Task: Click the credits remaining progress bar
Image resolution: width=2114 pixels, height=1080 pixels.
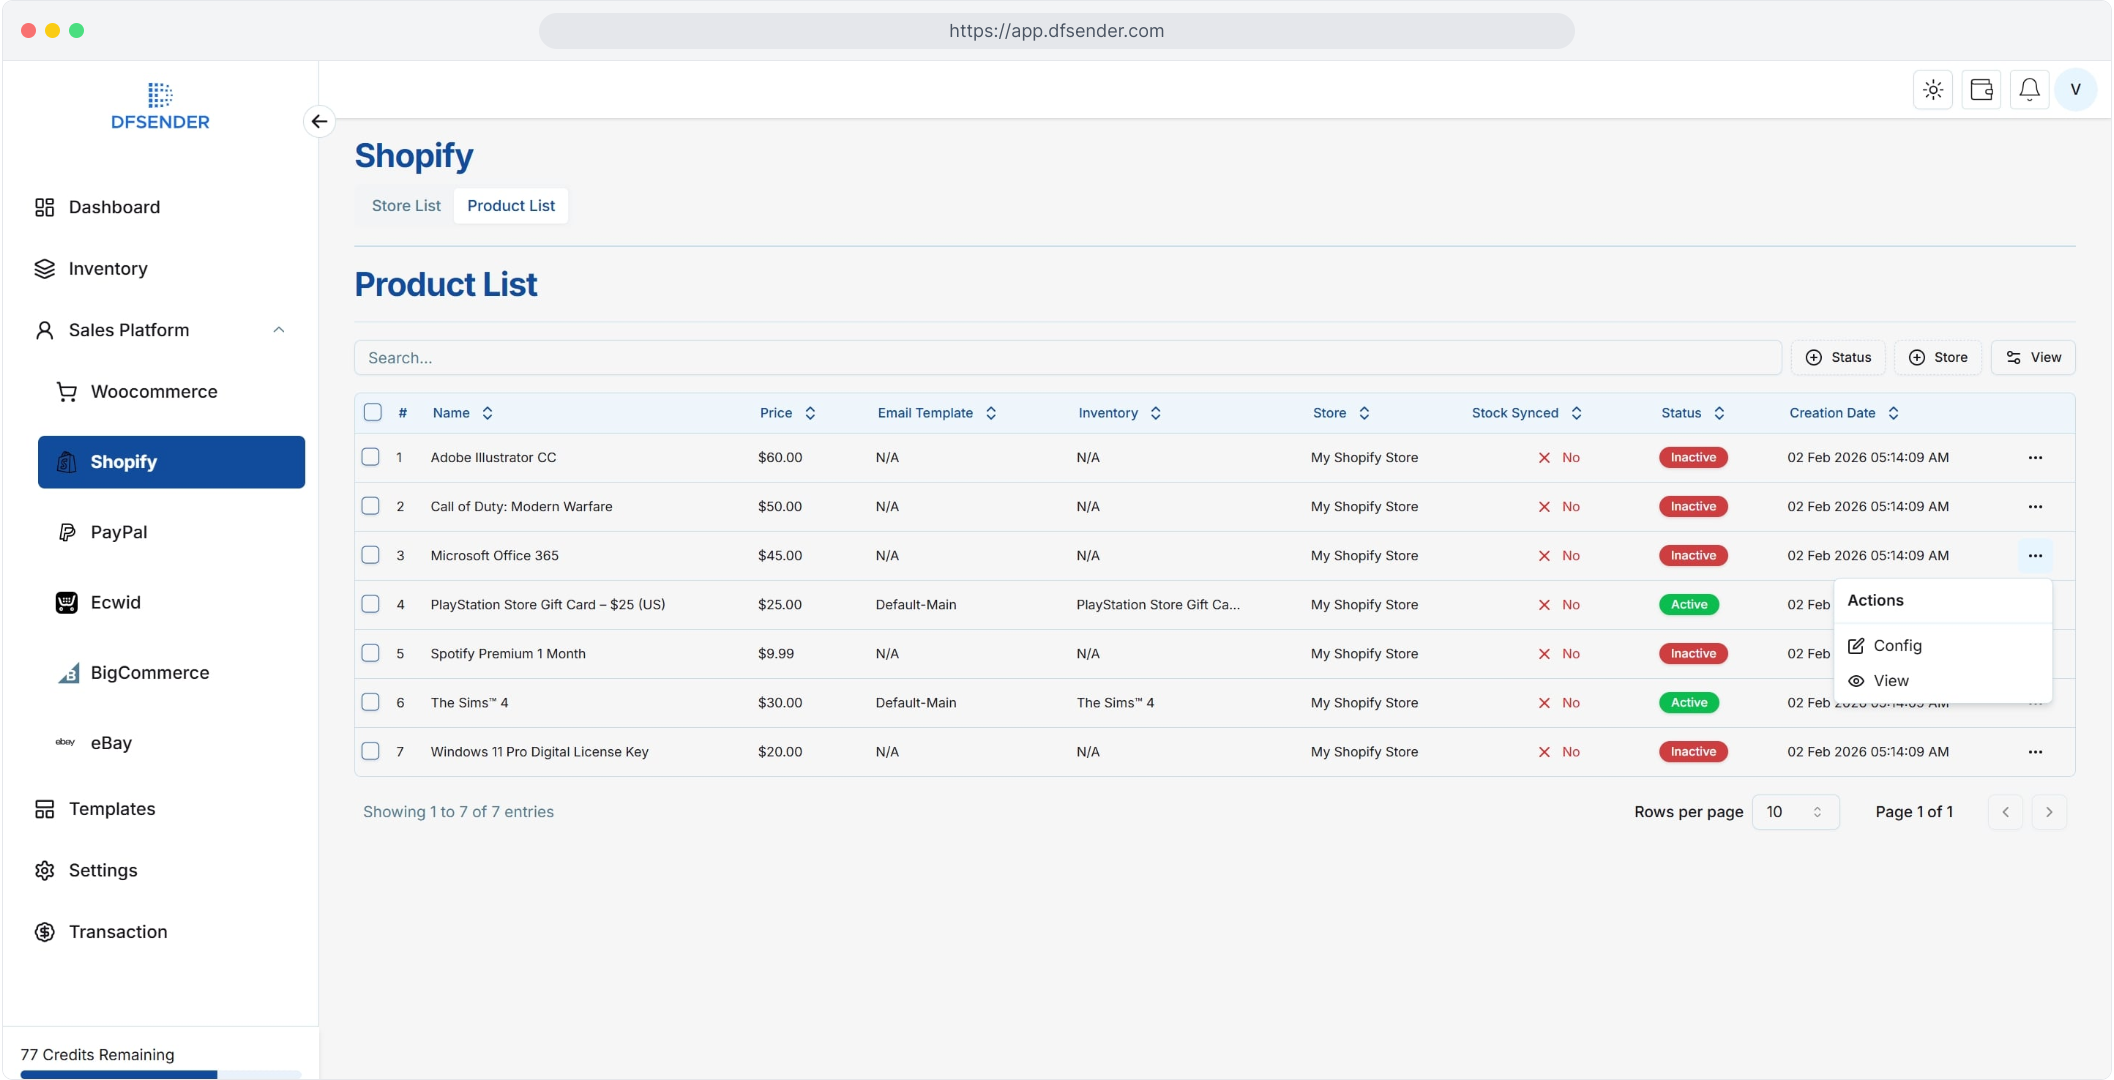Action: tap(160, 1075)
